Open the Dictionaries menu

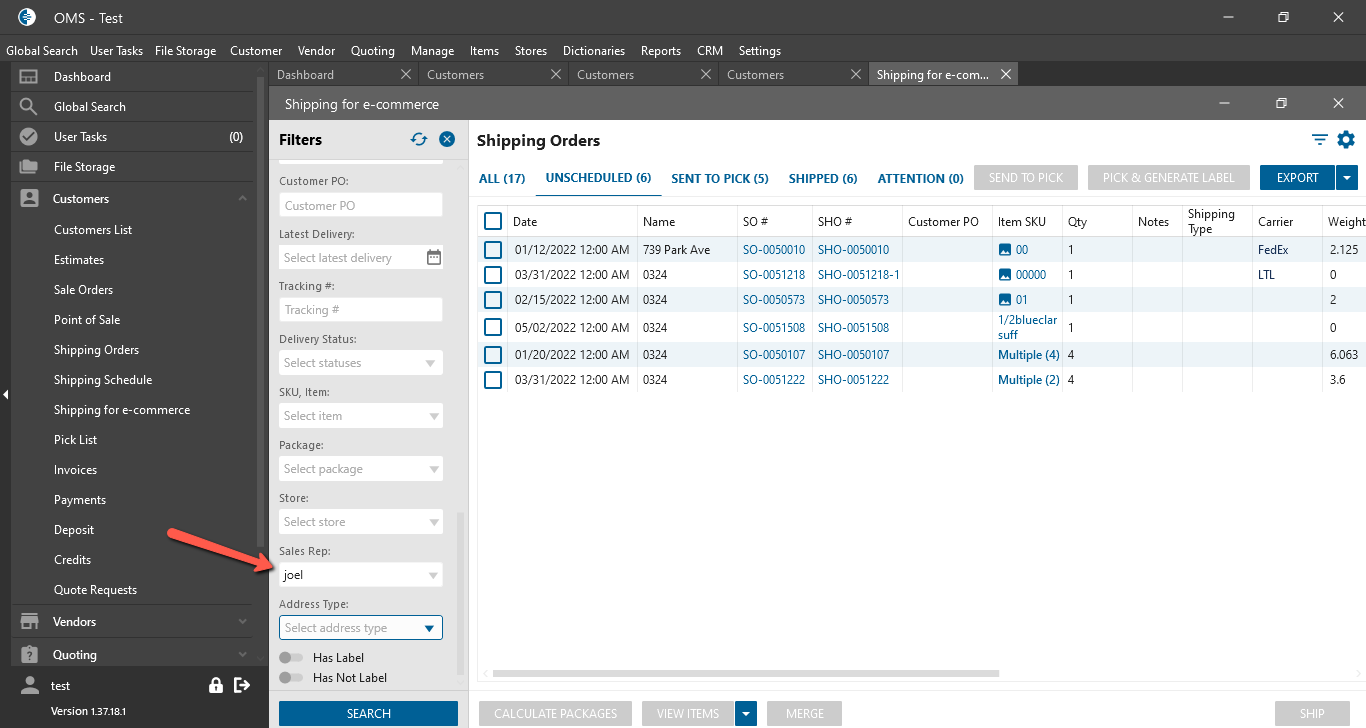(x=593, y=51)
